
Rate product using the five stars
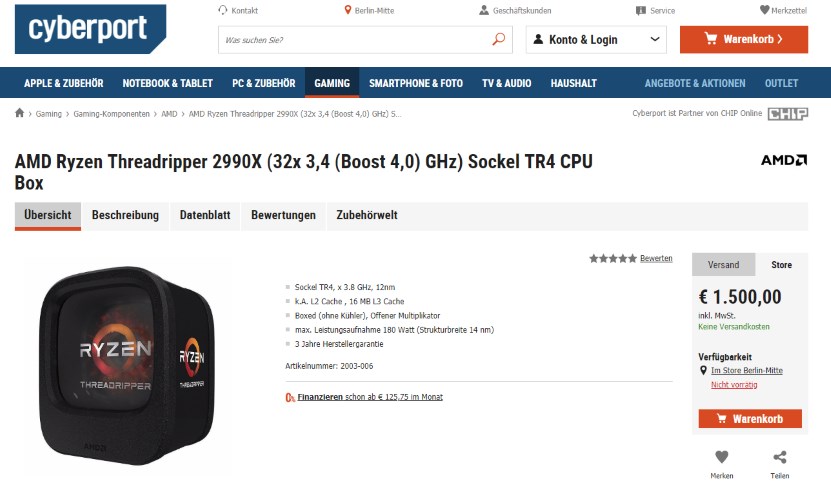point(613,258)
